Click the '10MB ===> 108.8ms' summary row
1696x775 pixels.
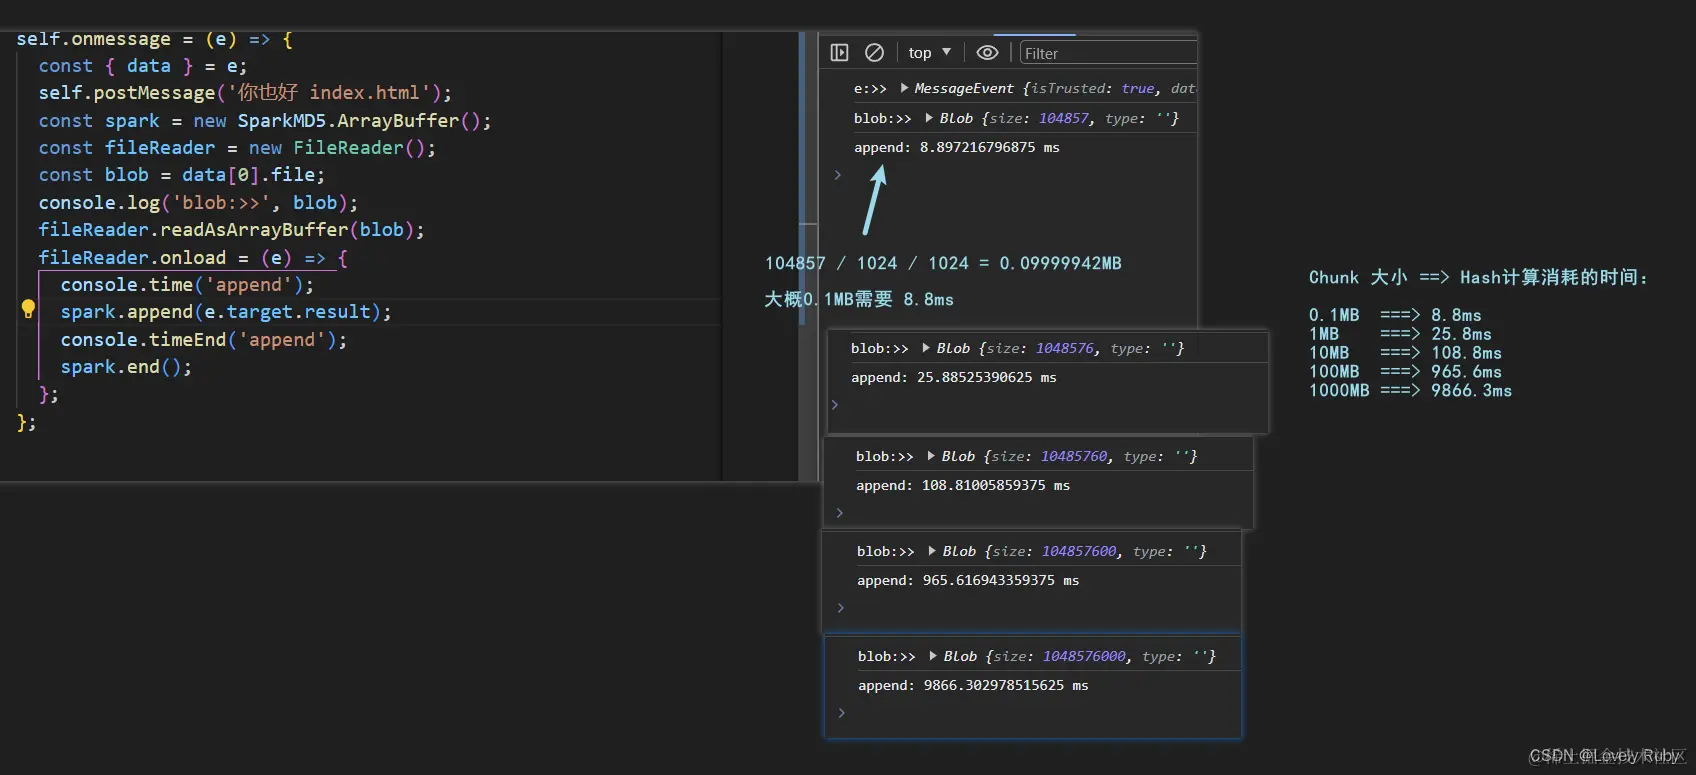(1405, 353)
